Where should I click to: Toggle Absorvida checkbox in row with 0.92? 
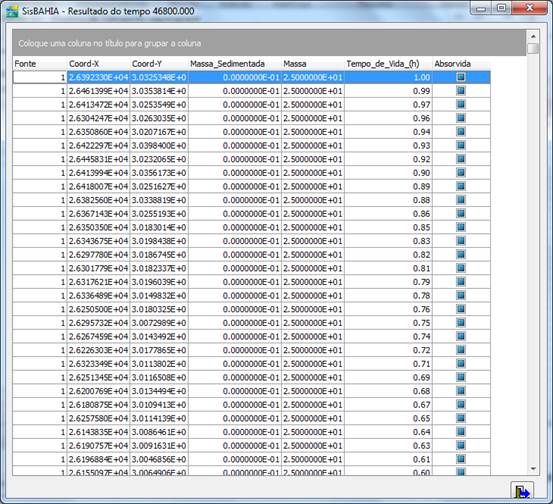461,159
